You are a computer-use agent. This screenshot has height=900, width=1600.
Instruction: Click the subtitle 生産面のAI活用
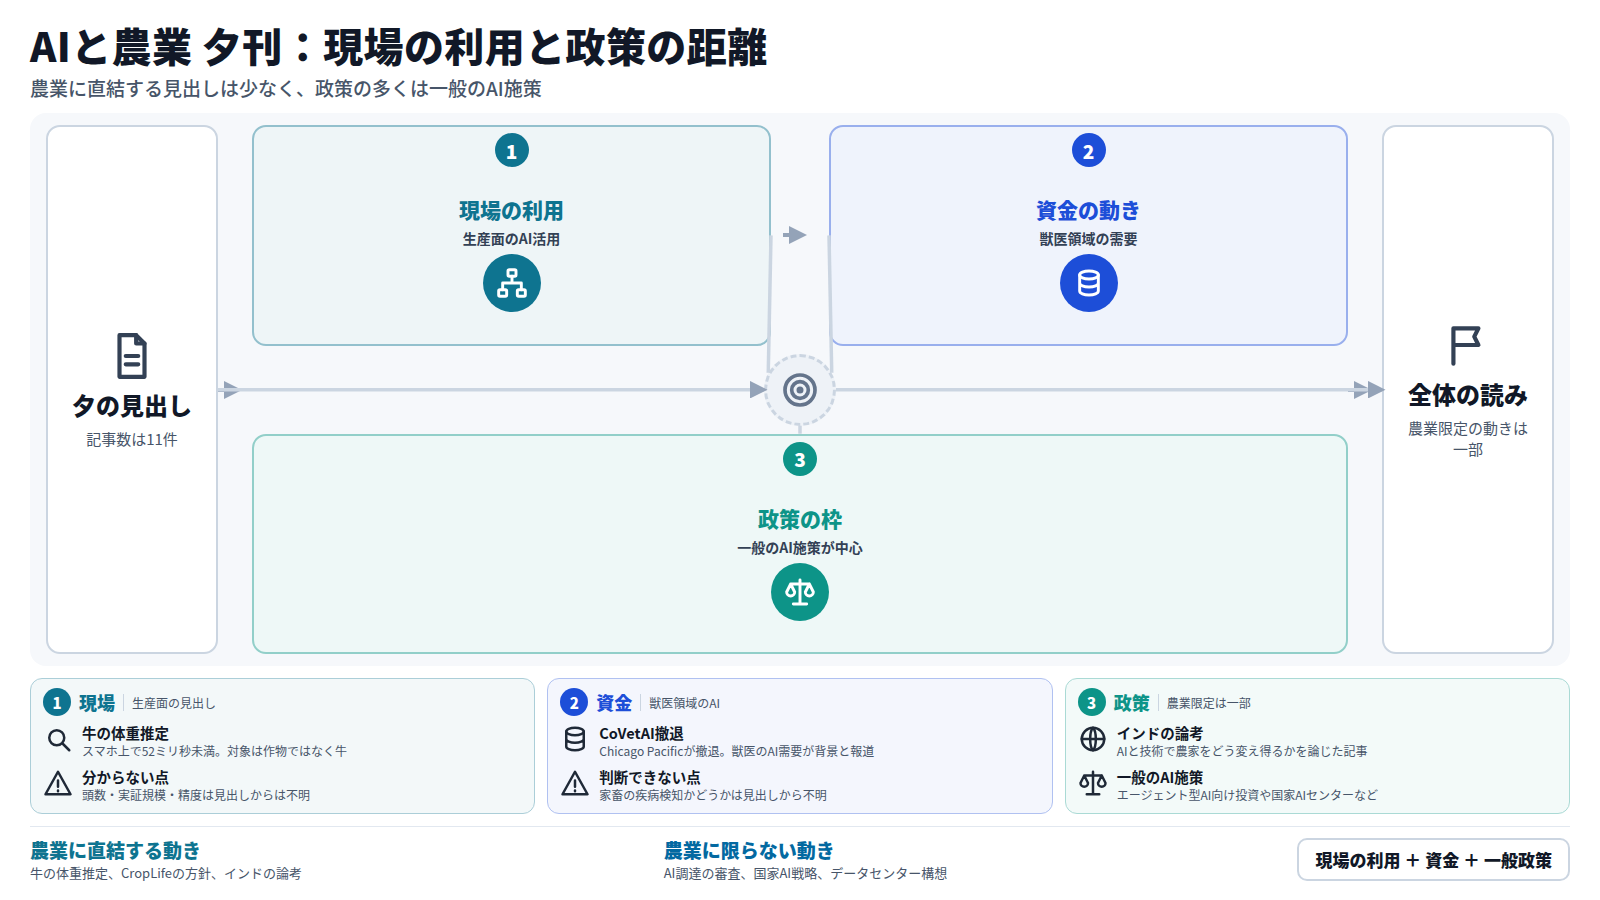[512, 240]
